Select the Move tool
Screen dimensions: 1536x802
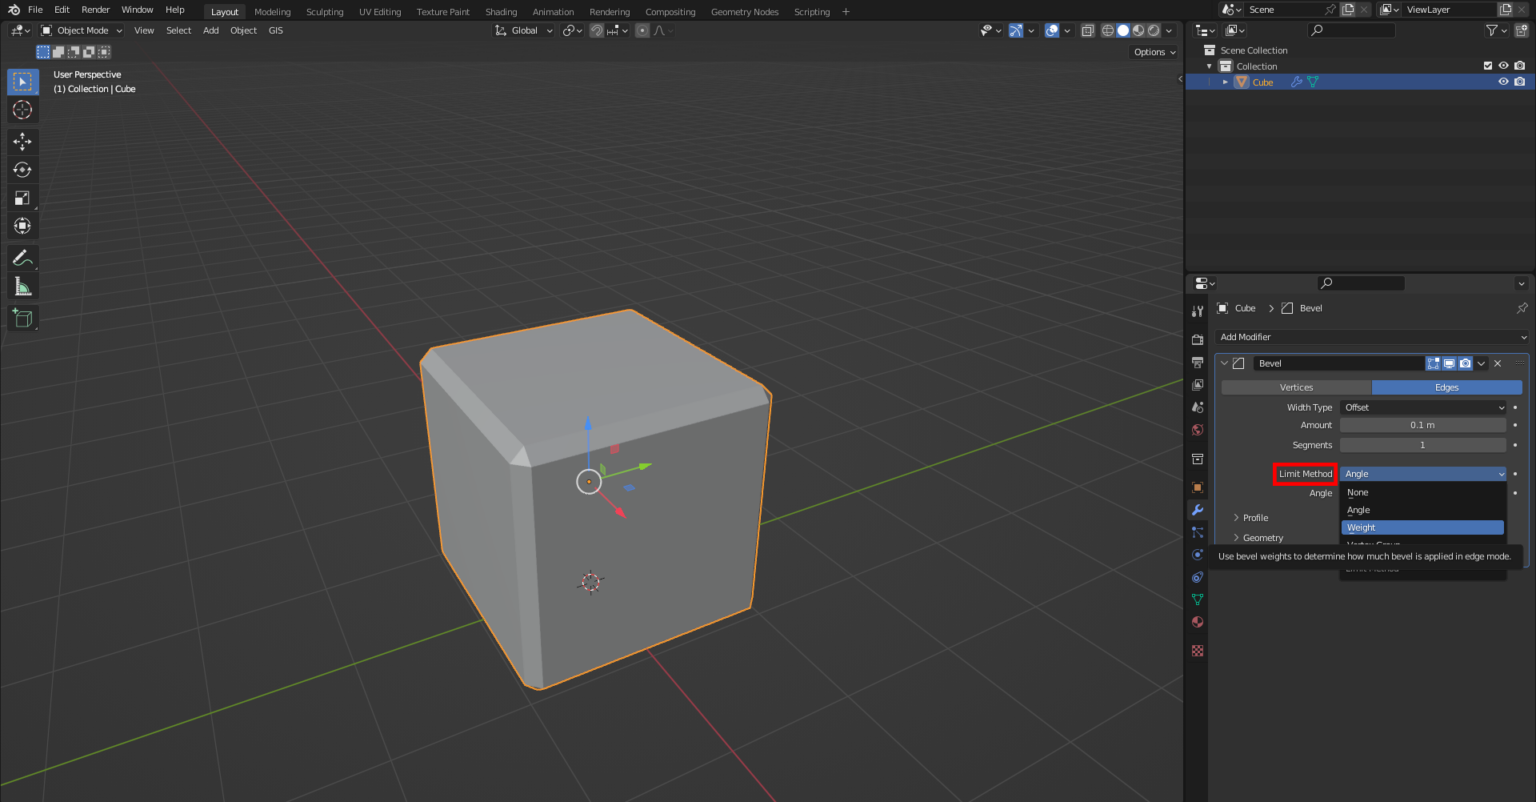[22, 142]
